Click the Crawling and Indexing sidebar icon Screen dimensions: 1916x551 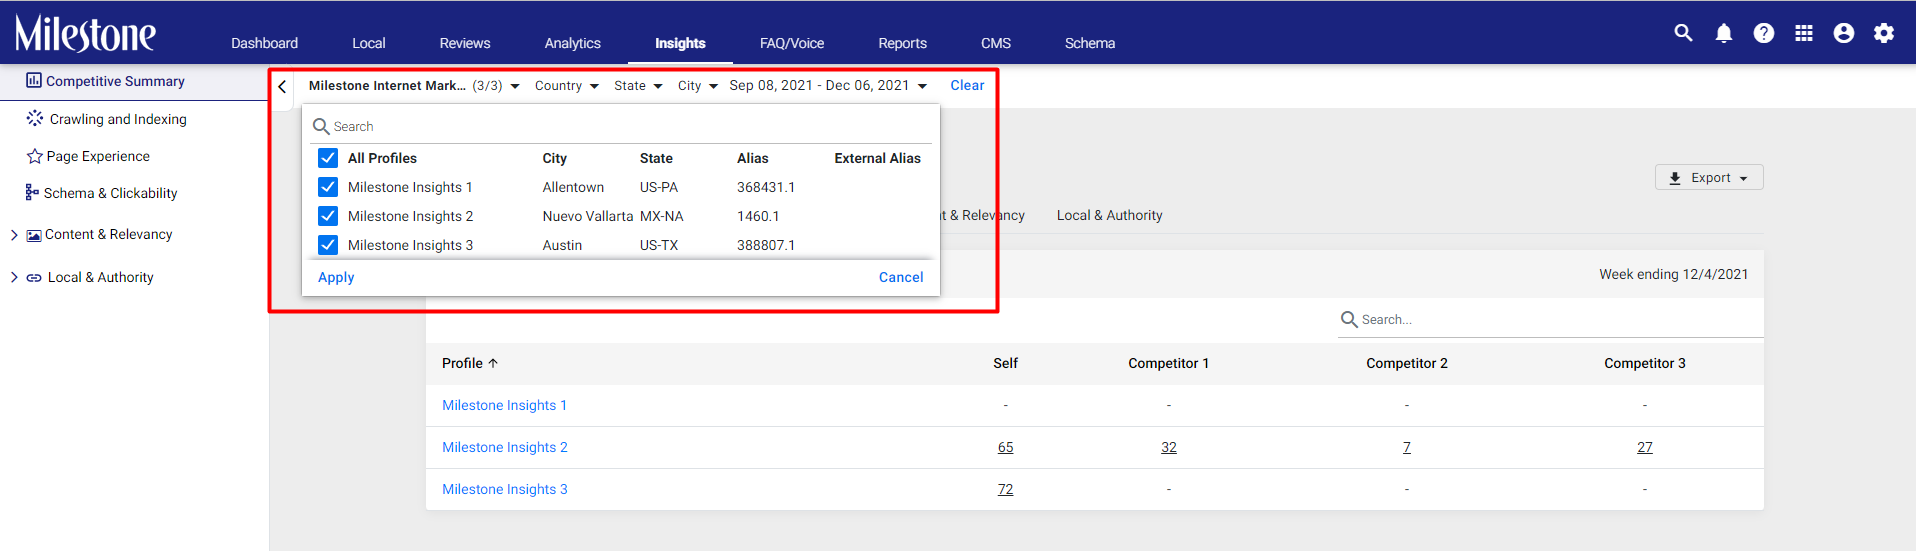pos(35,118)
